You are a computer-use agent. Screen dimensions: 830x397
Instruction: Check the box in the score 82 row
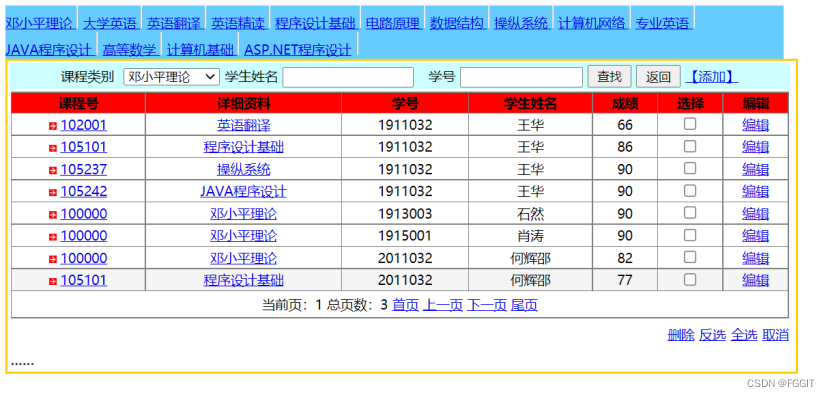(690, 257)
